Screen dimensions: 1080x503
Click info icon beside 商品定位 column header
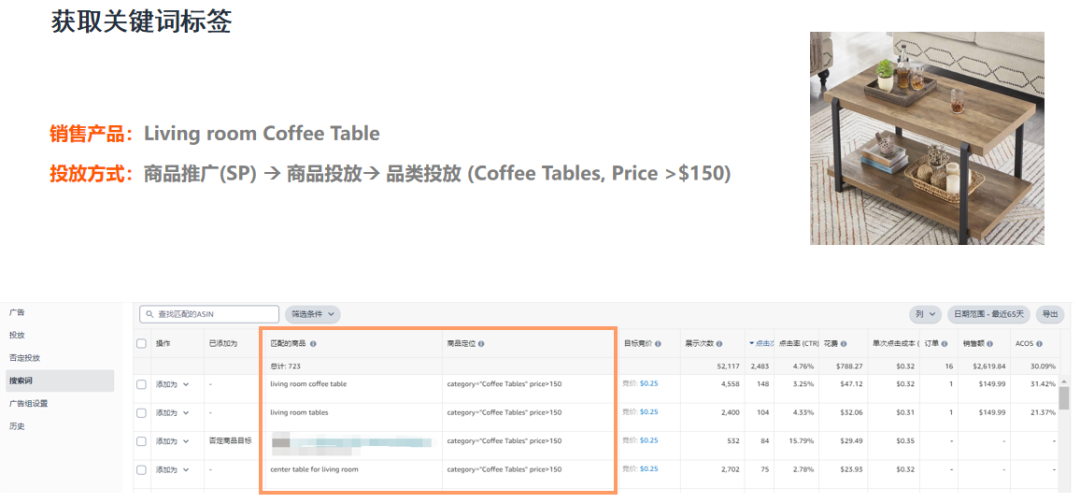tap(481, 343)
